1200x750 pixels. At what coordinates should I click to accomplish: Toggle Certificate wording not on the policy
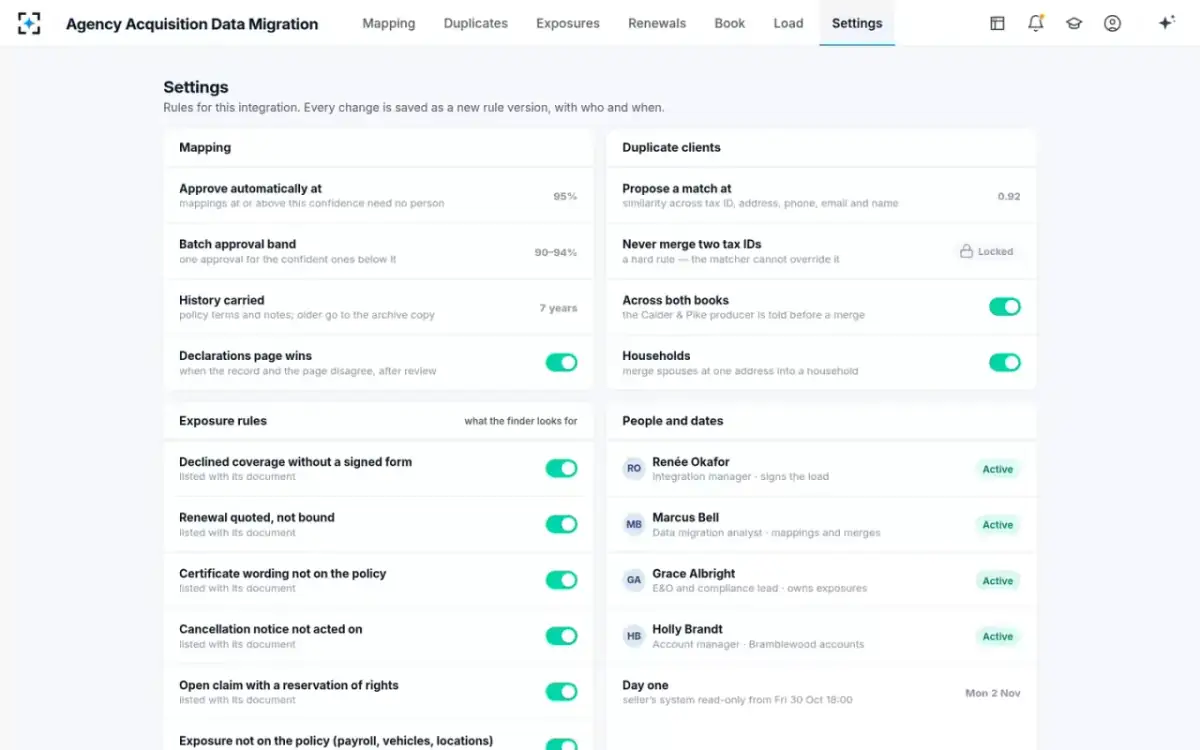561,580
